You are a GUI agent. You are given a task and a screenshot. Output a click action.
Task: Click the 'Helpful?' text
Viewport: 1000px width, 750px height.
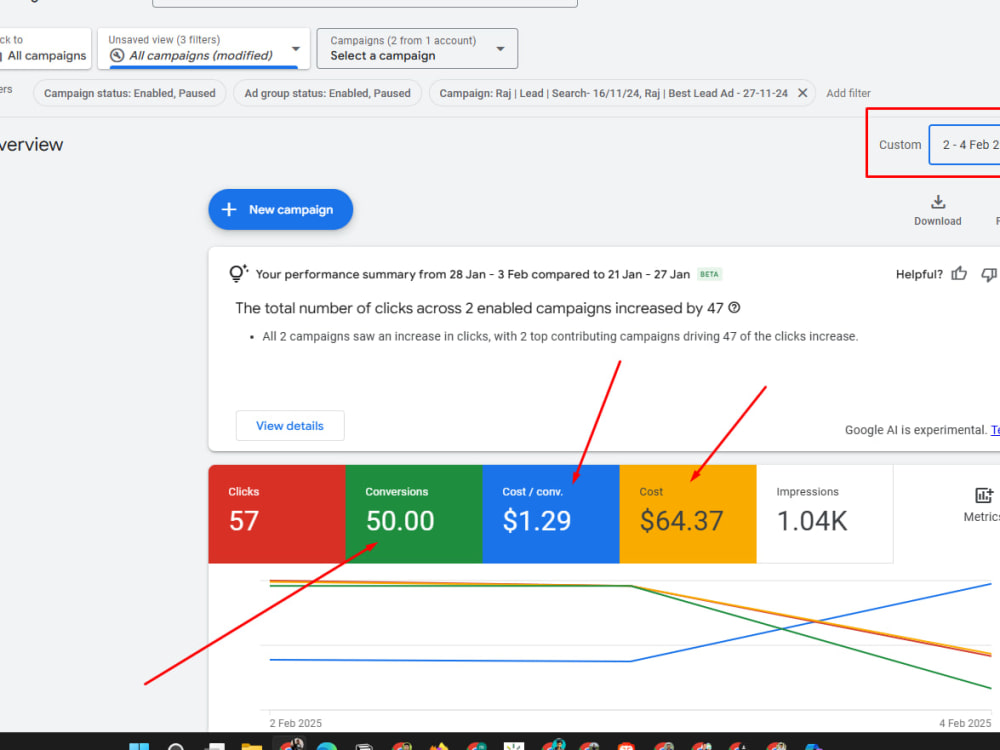tap(919, 274)
